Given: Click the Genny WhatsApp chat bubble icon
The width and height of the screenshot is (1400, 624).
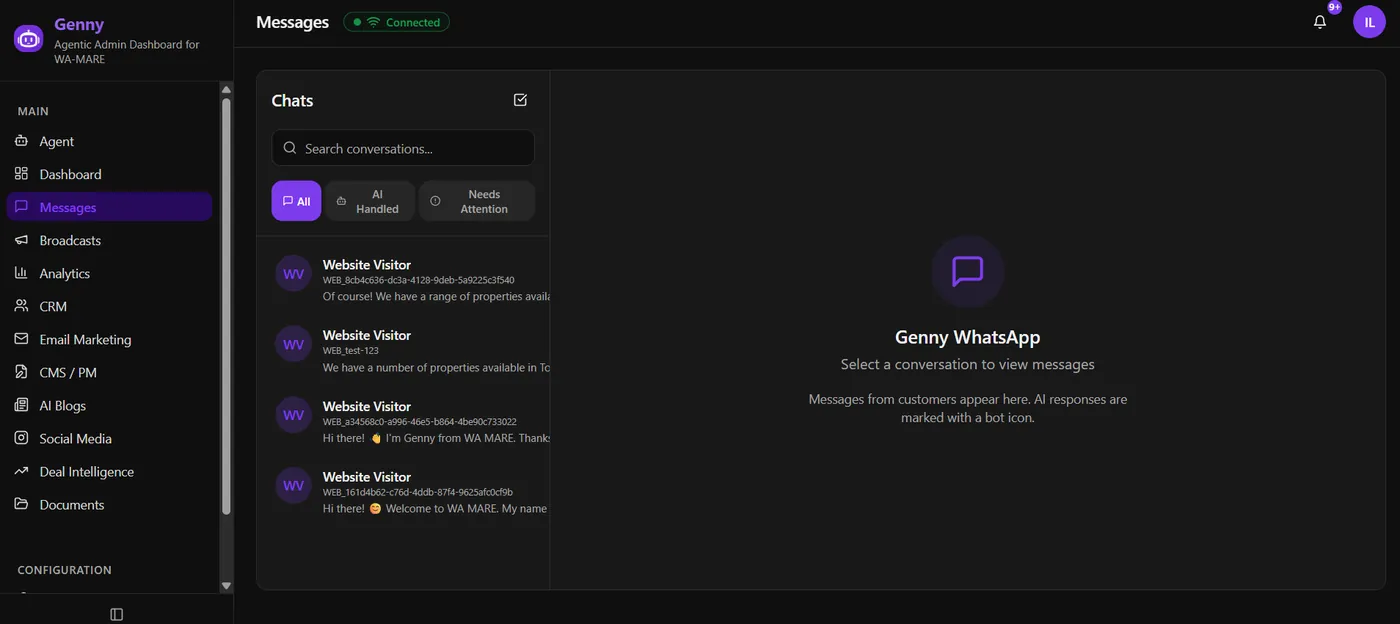Looking at the screenshot, I should [968, 271].
